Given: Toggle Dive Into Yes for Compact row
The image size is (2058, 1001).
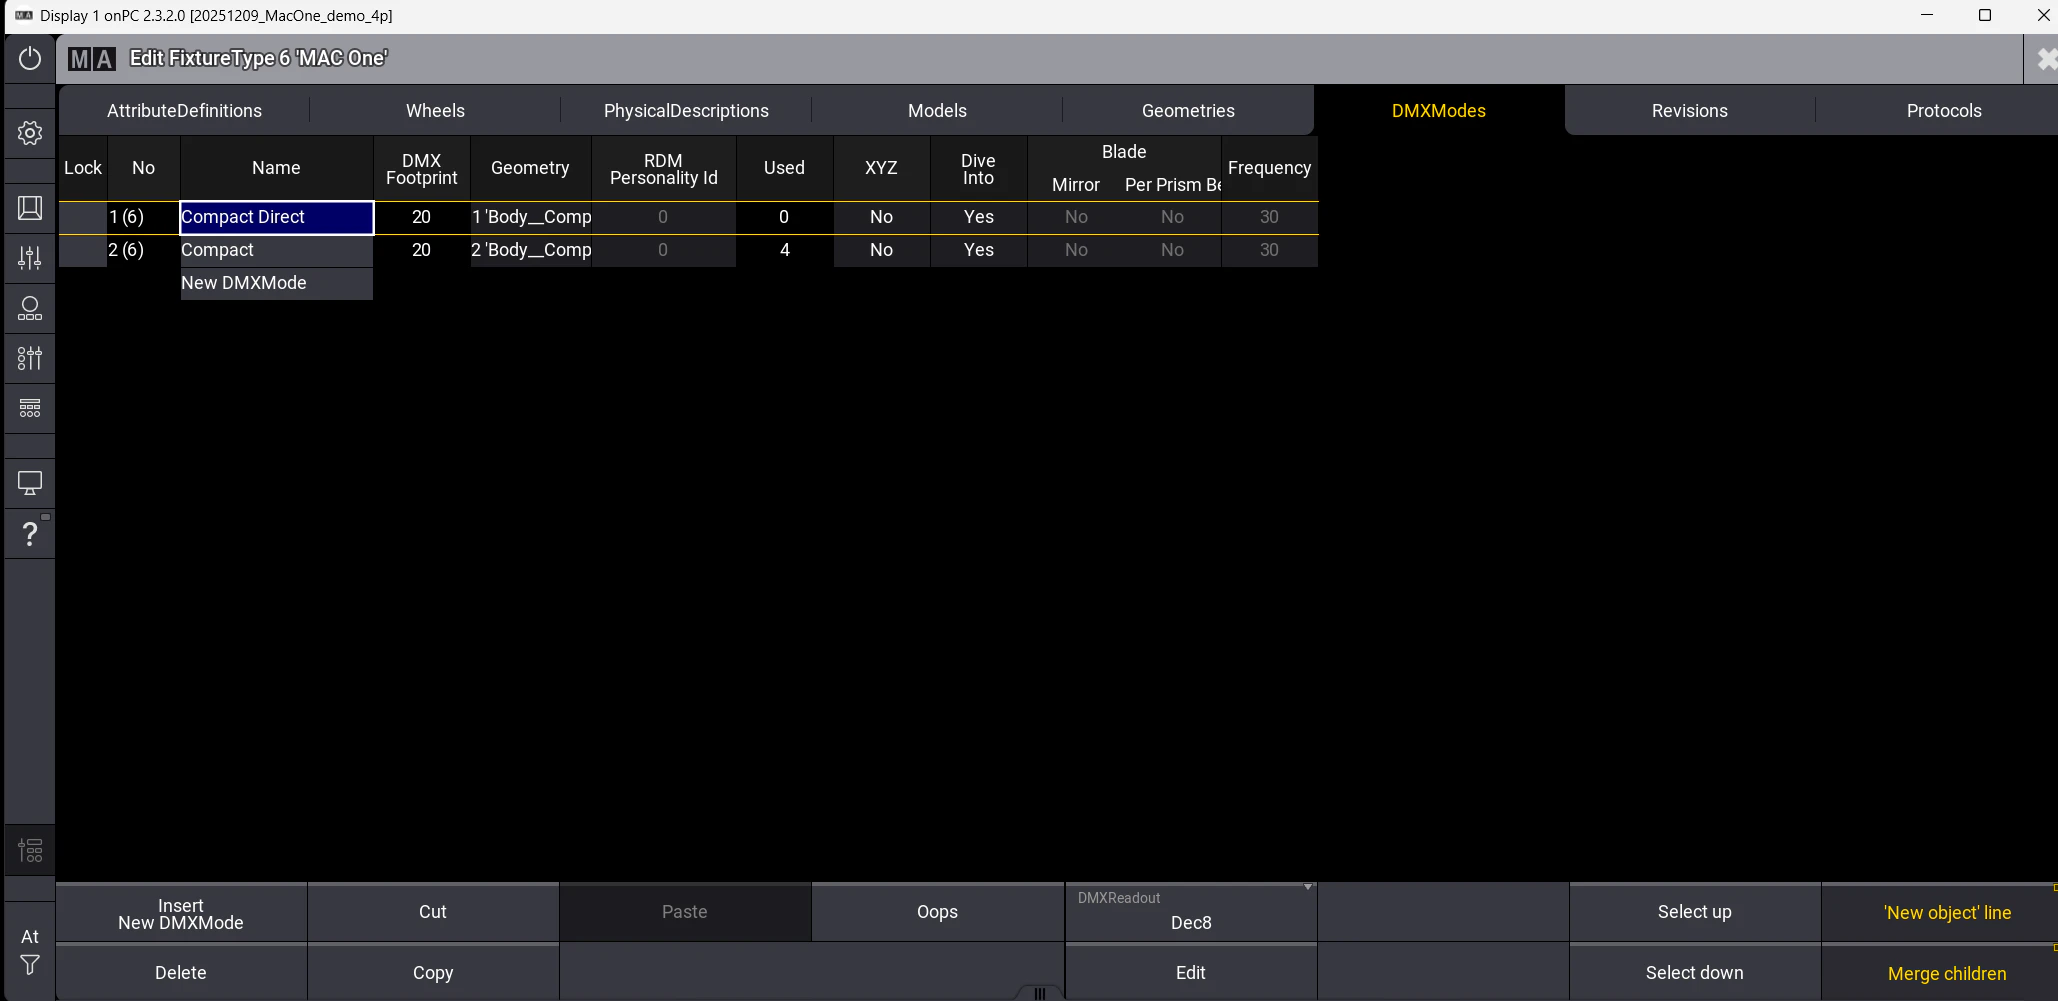Looking at the screenshot, I should pos(978,250).
